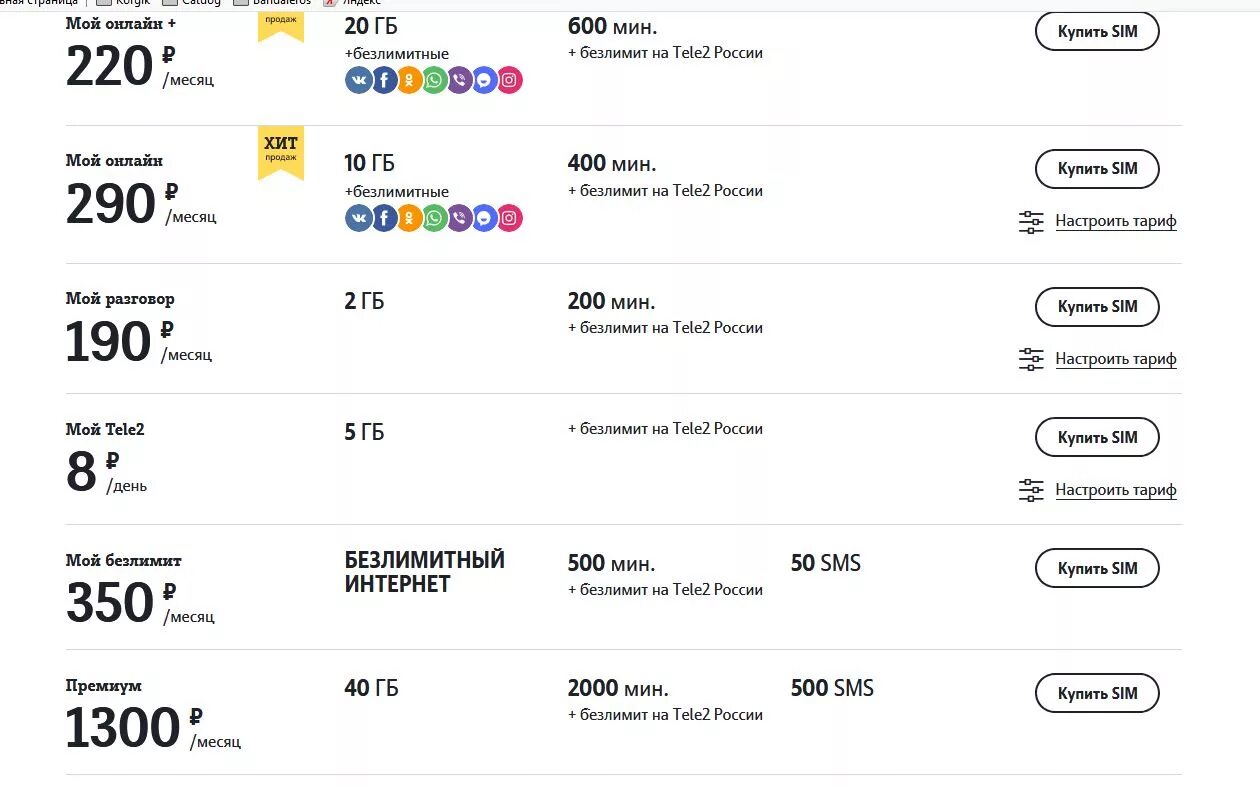
Task: Click the settings sliders icon in the Мой Tele2 row
Action: [1031, 490]
